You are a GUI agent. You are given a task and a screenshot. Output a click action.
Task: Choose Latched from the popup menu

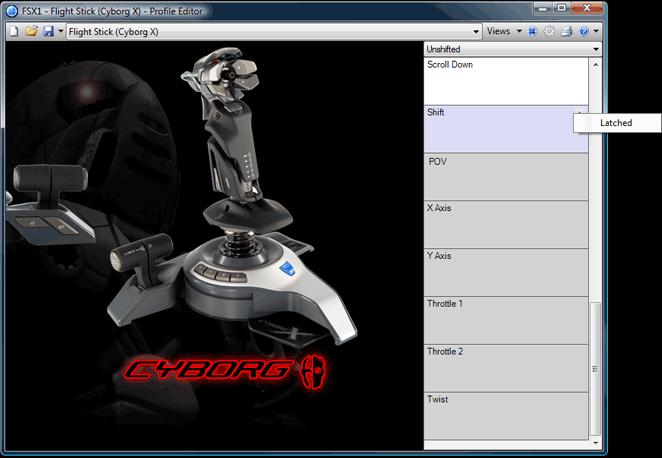[617, 123]
